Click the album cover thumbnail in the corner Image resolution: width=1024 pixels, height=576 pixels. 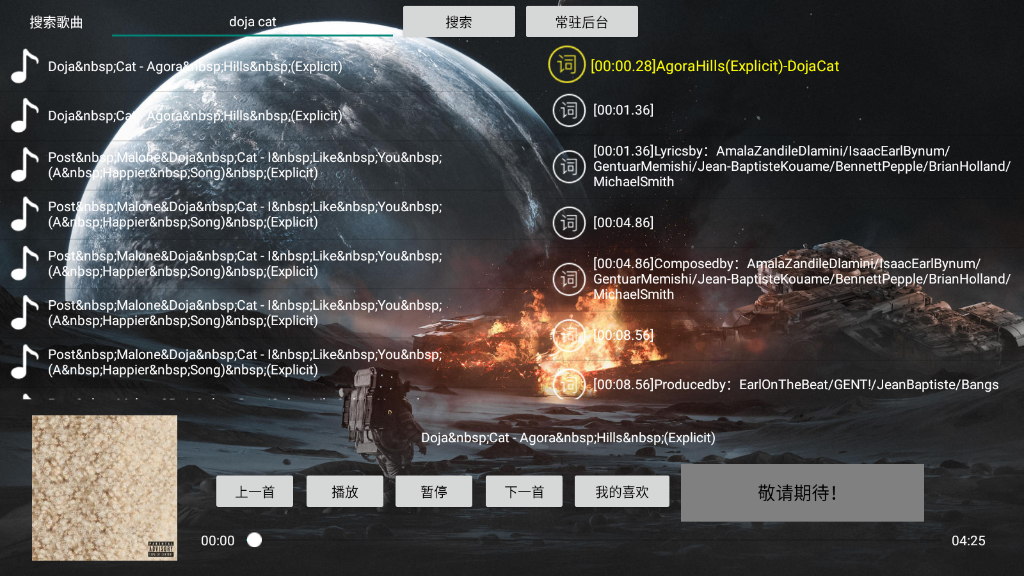[x=103, y=488]
